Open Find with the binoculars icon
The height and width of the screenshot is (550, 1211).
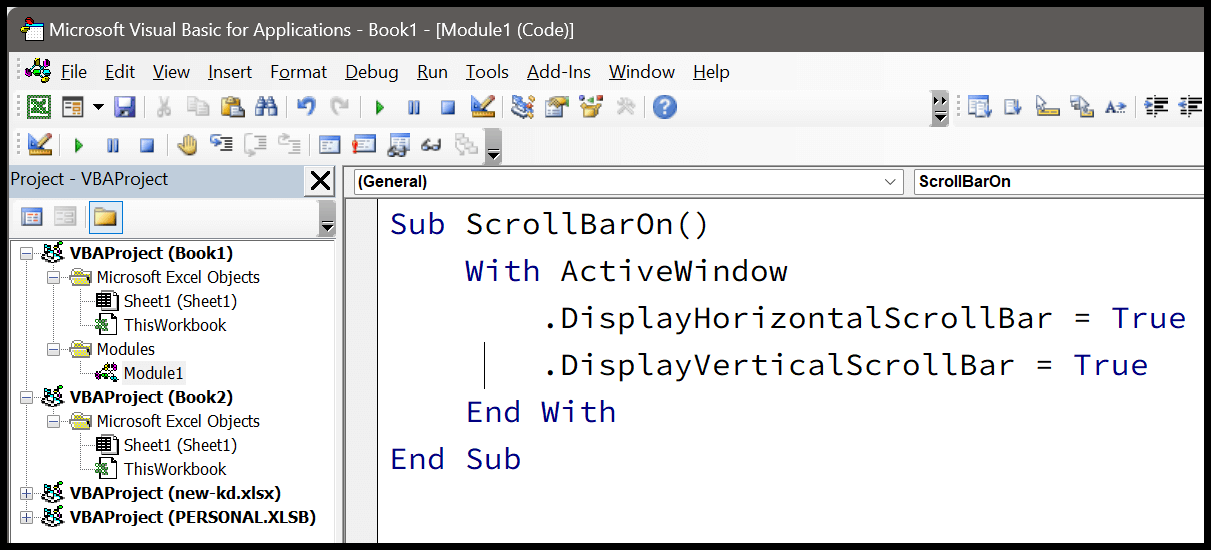click(265, 107)
